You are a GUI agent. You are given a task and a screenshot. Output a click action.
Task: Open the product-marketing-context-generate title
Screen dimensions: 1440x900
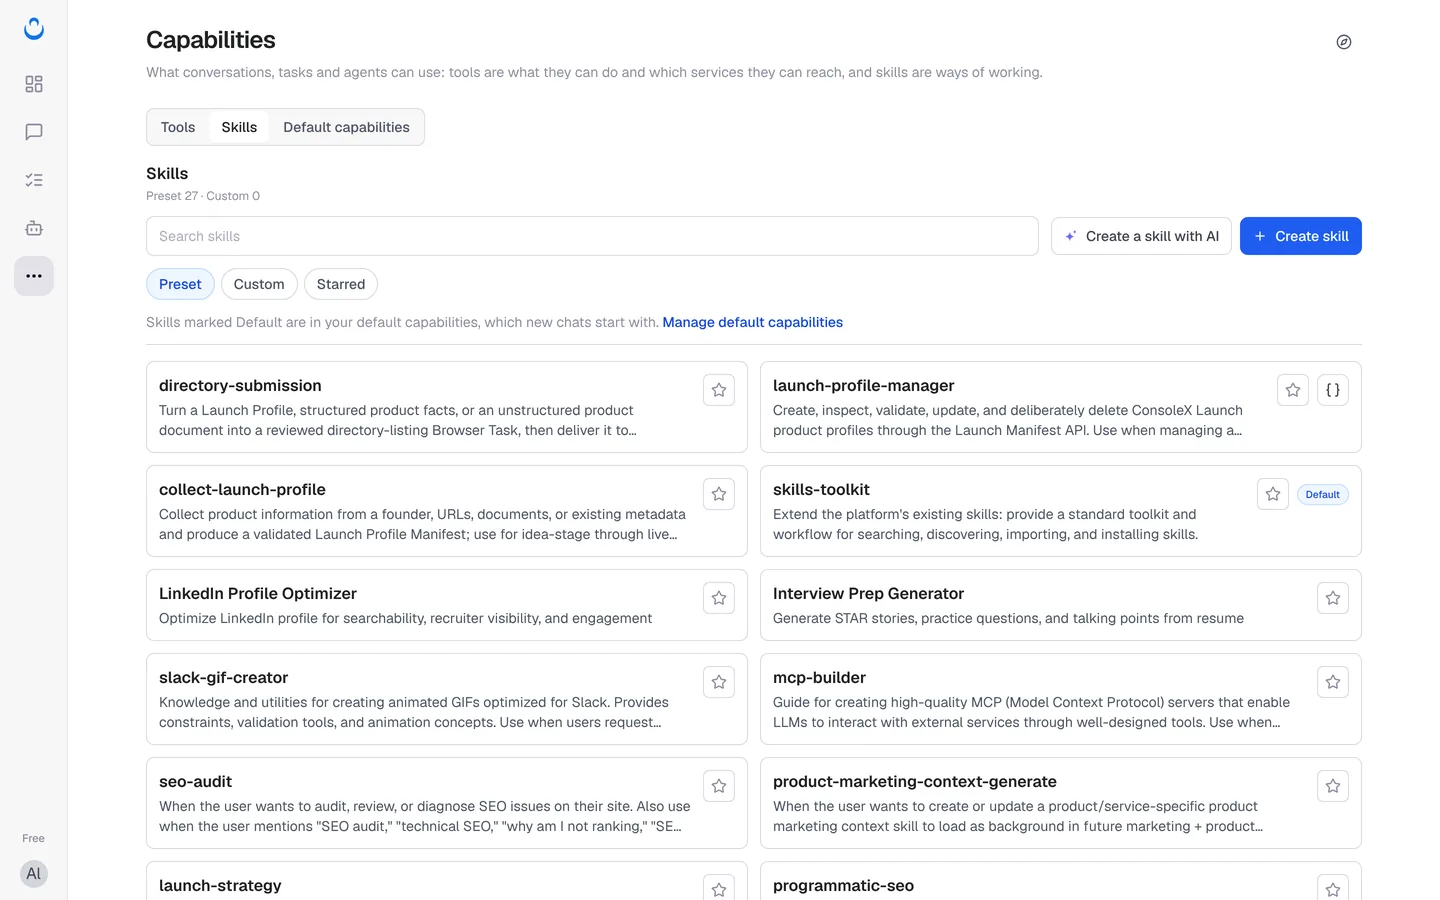(x=915, y=782)
